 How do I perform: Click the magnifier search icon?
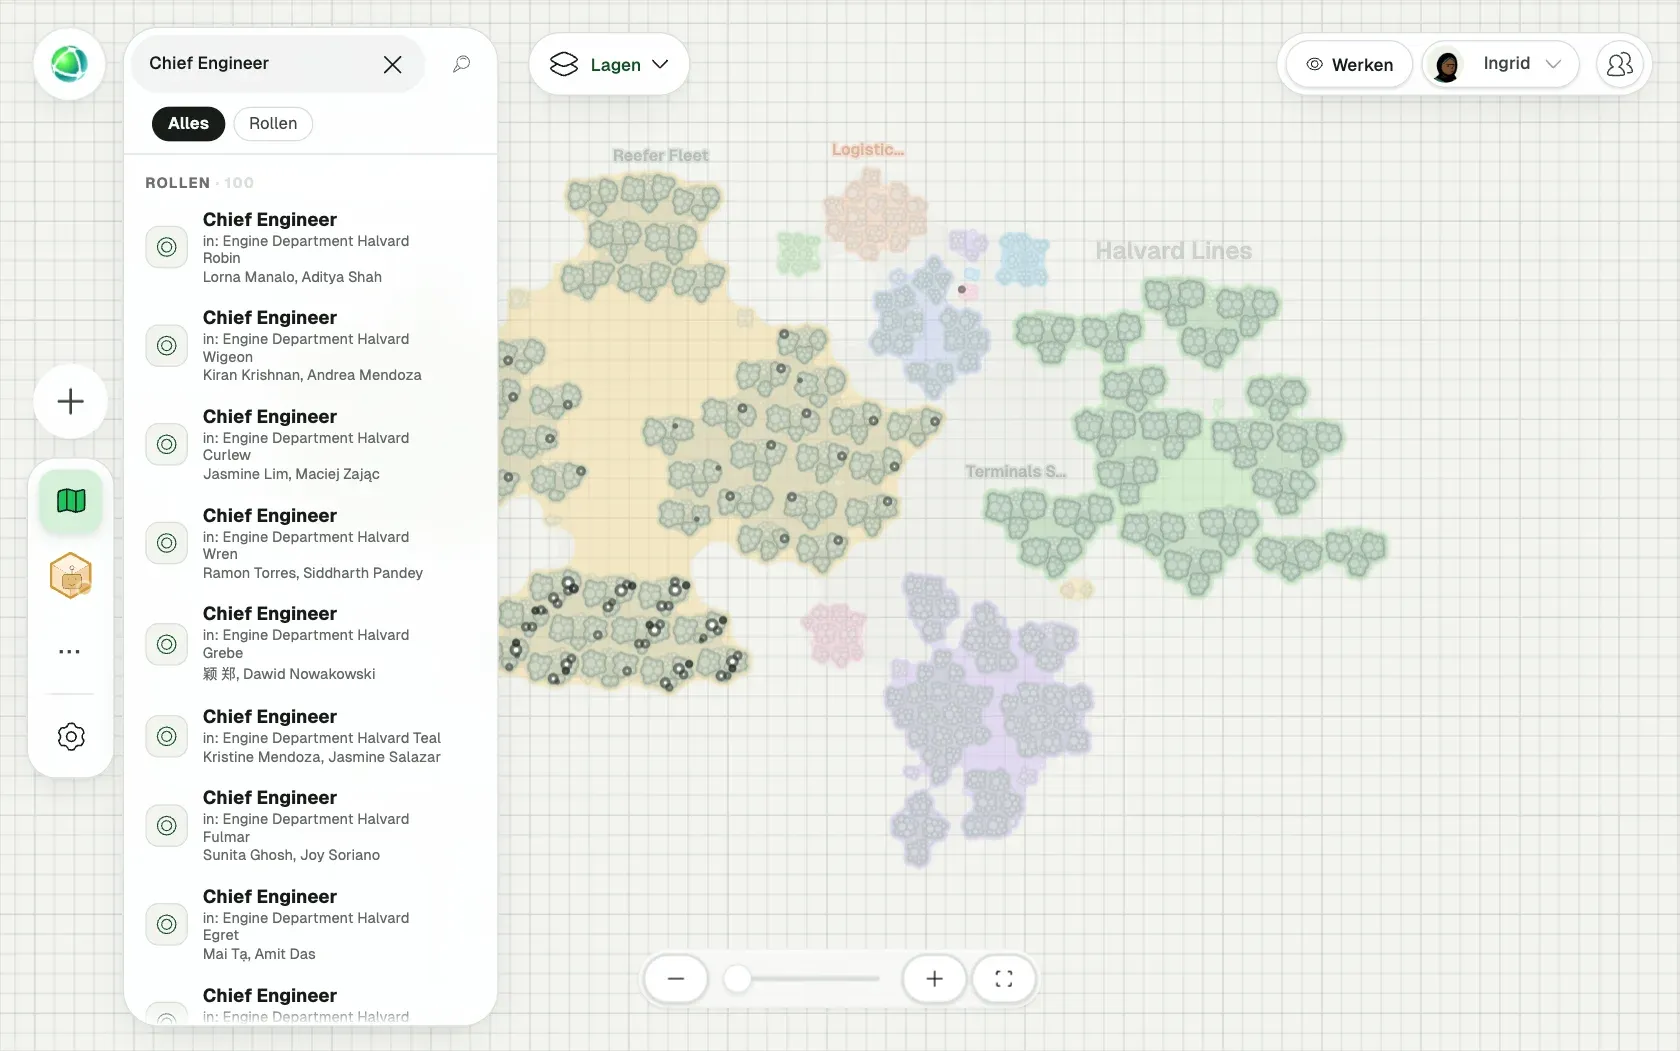tap(461, 64)
